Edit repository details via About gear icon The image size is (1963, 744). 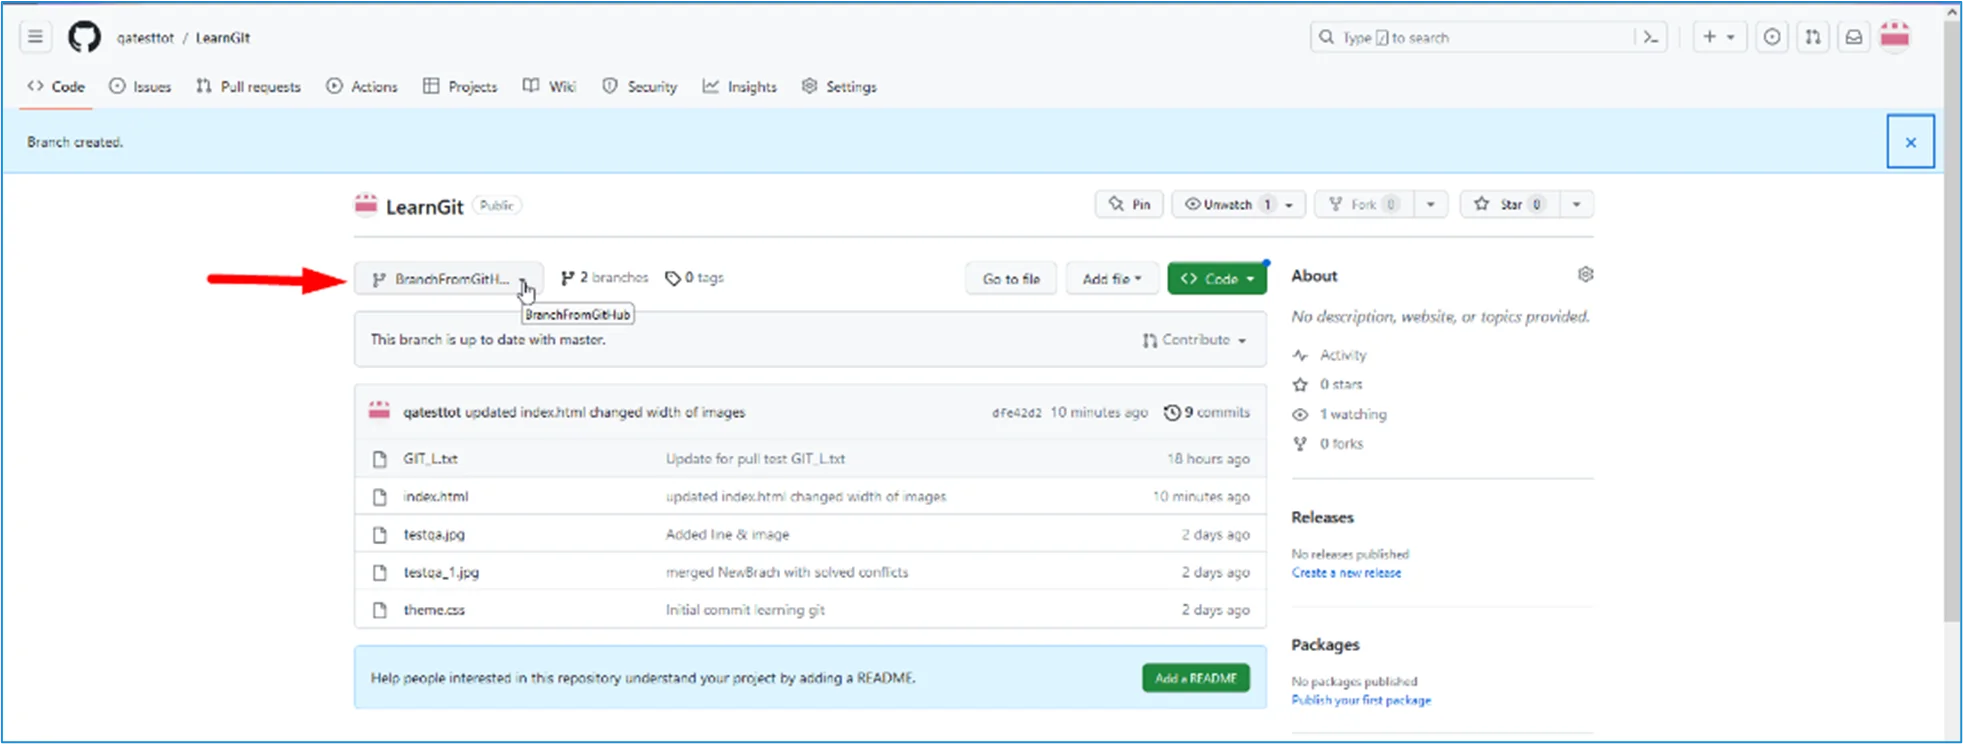coord(1585,275)
